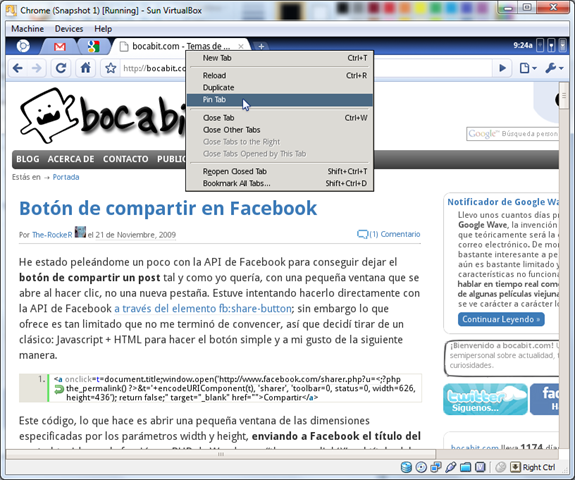The width and height of the screenshot is (575, 480).
Task: Open the CONTACTO navigation item
Action: click(125, 159)
